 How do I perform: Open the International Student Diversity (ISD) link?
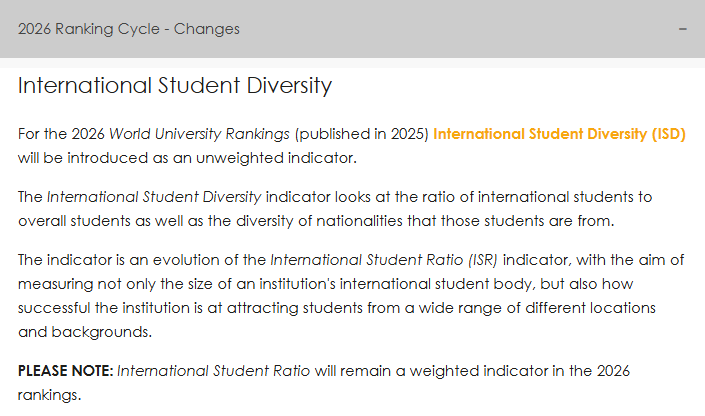(x=559, y=134)
